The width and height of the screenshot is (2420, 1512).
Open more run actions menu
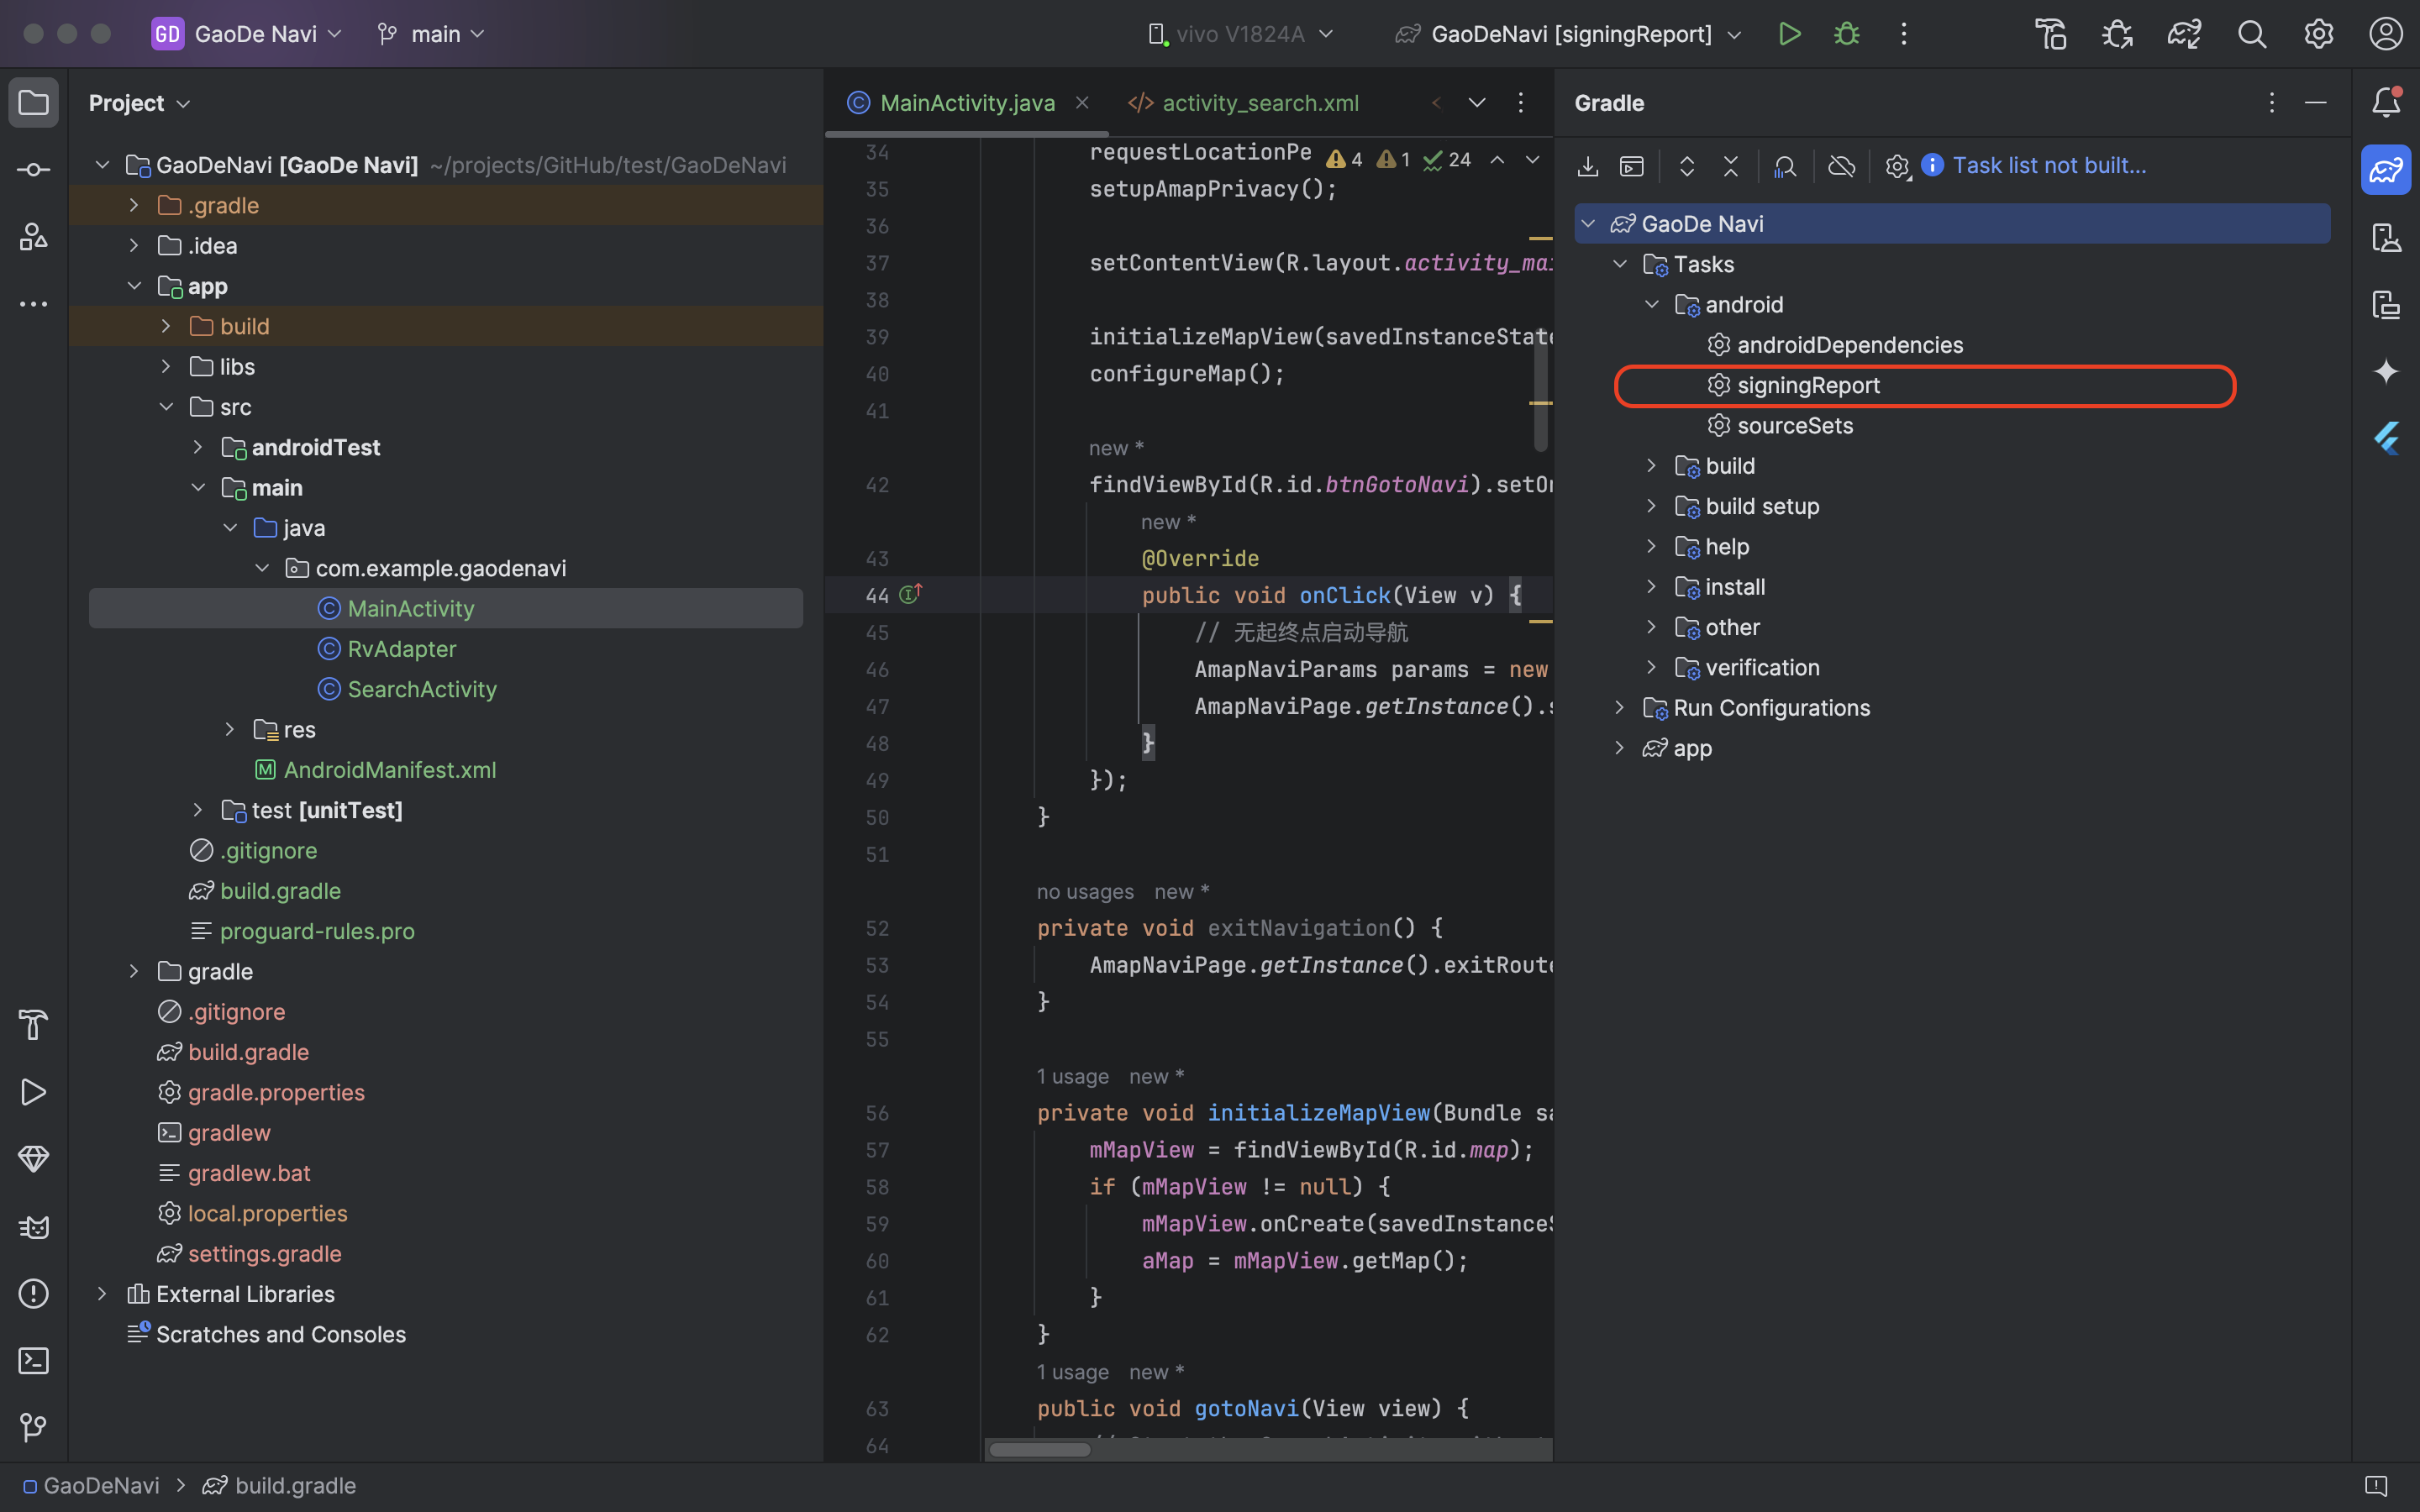pyautogui.click(x=1904, y=34)
